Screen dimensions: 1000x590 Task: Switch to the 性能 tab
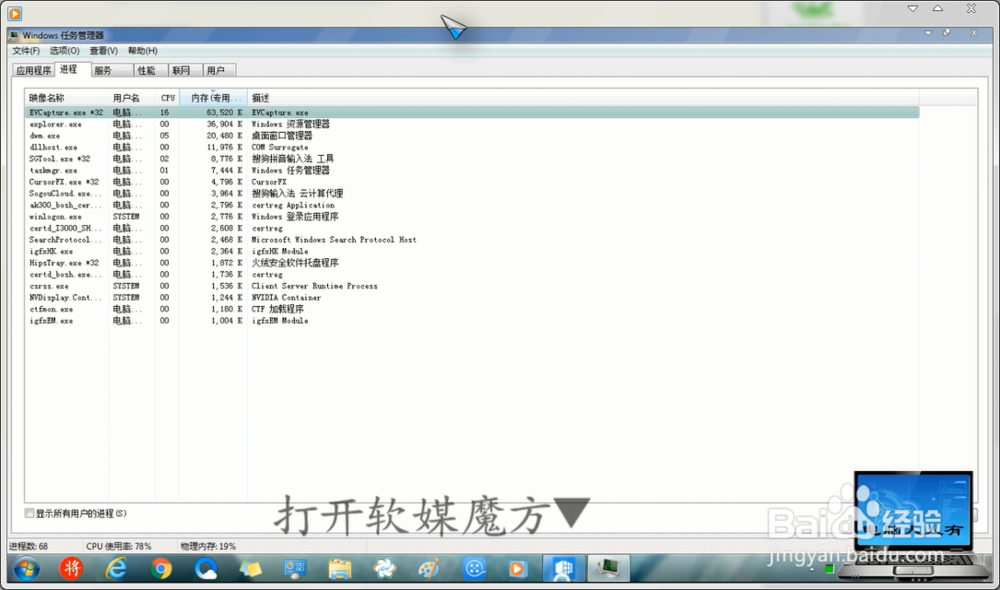tap(151, 70)
